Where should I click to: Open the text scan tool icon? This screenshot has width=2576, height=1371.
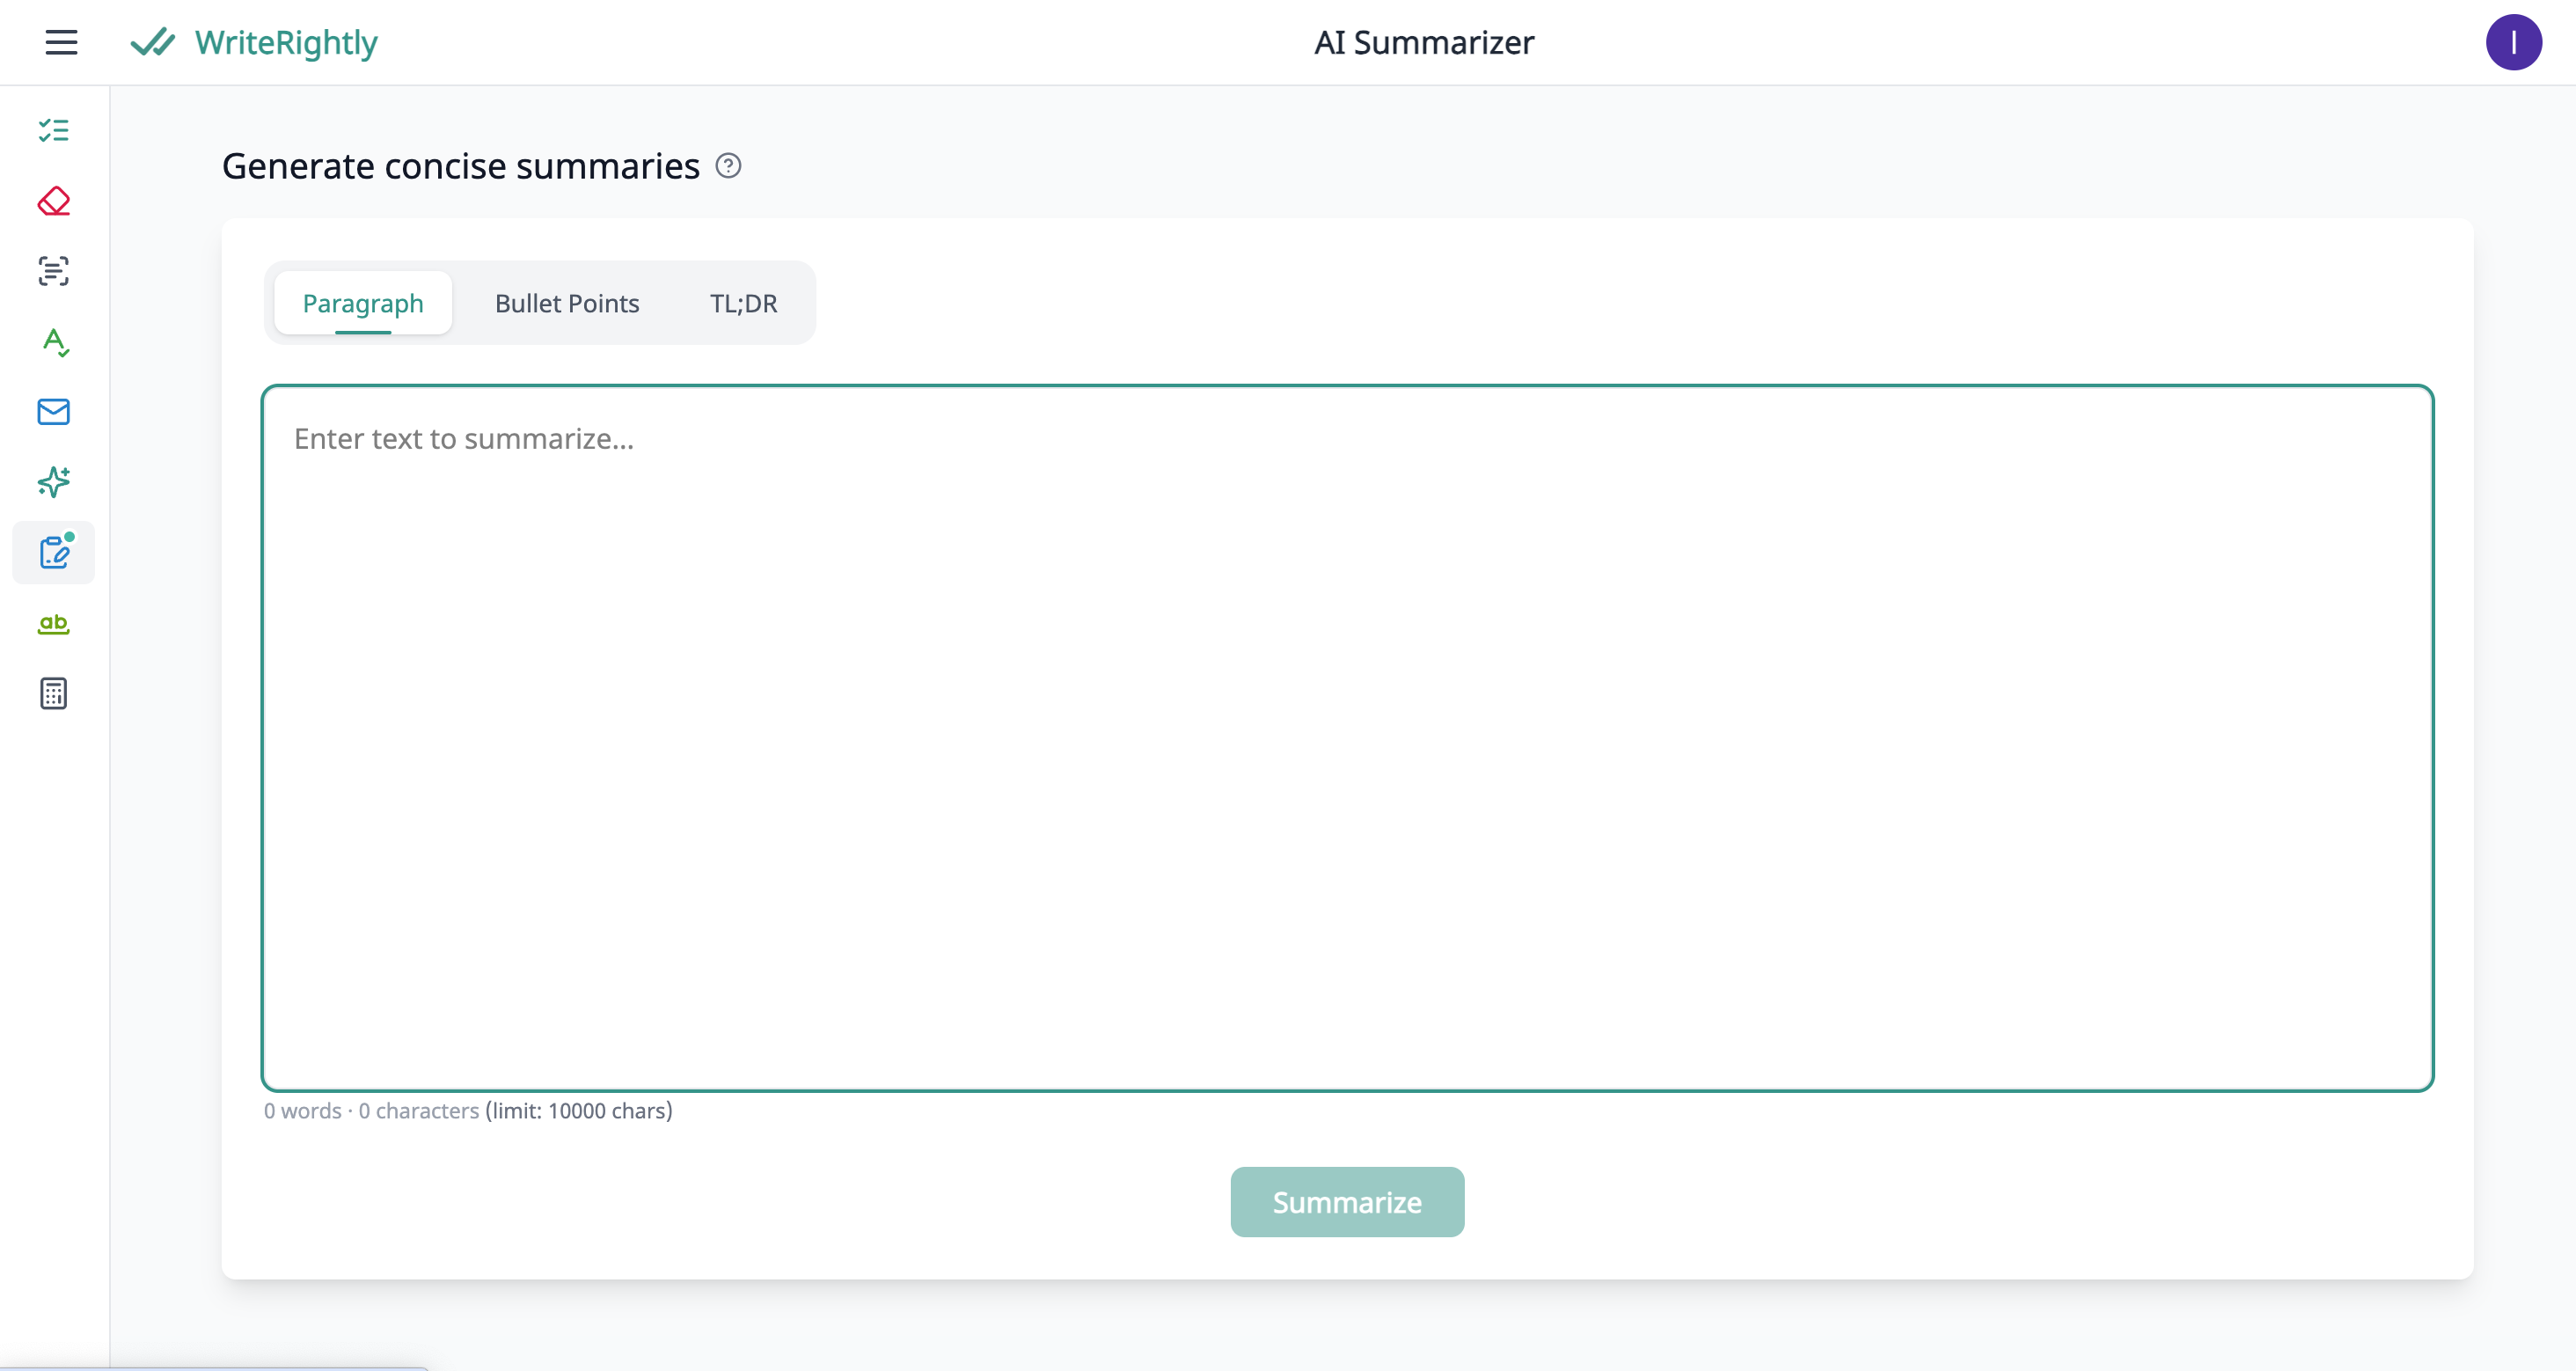point(54,271)
